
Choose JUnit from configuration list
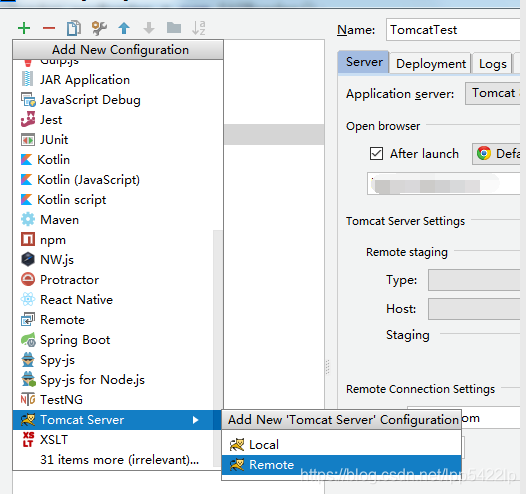click(118, 140)
